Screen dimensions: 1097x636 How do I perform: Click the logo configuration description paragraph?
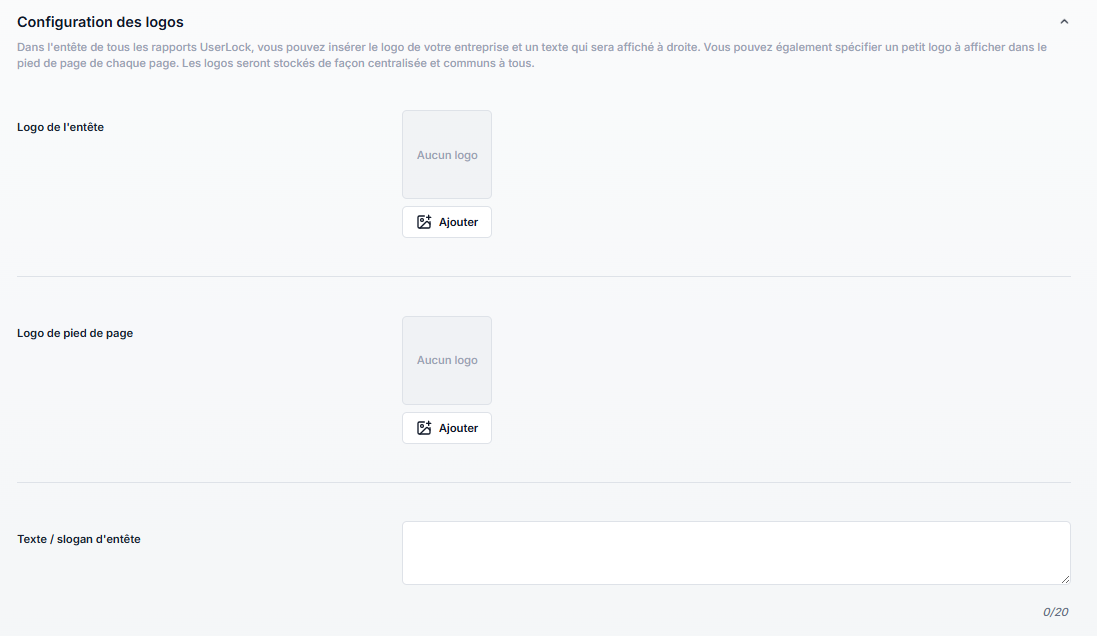point(531,56)
